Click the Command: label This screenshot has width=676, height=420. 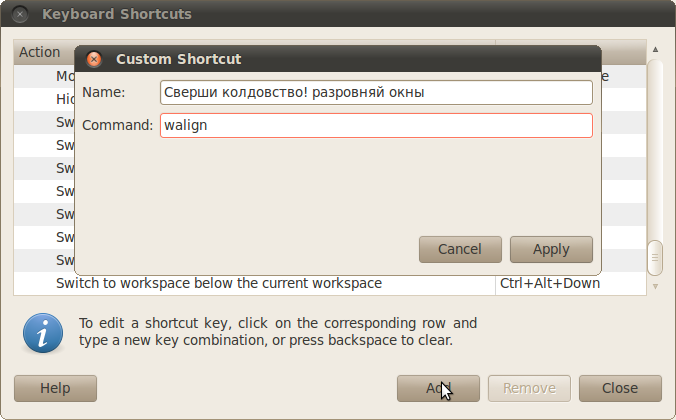(117, 125)
